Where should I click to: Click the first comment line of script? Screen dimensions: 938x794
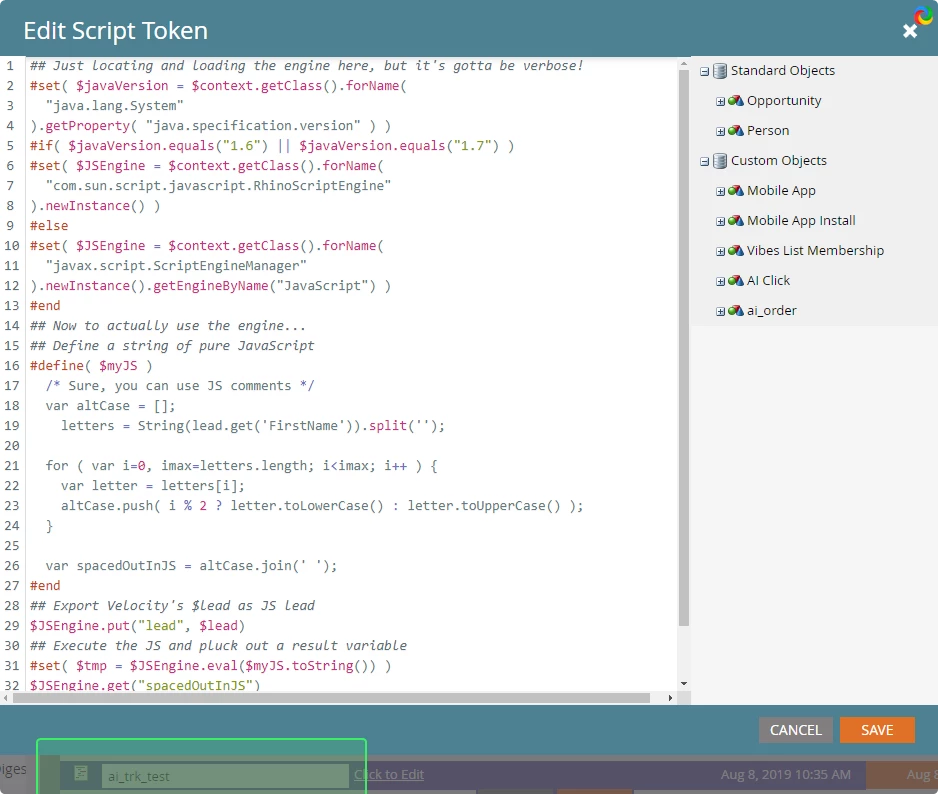tap(306, 66)
